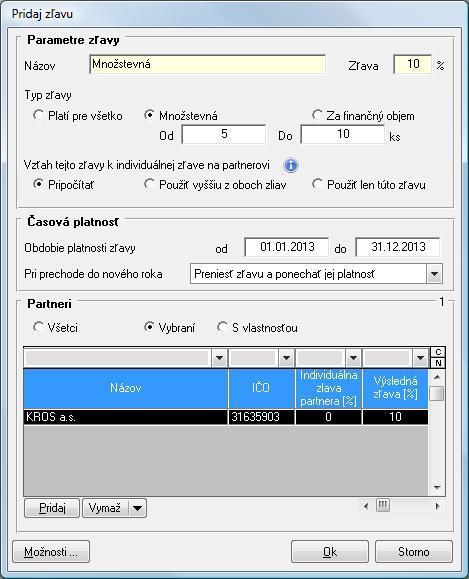Viewport: 469px width, 579px height.
Task: Click the horizontal scrollbar right arrow
Action: [x=438, y=506]
